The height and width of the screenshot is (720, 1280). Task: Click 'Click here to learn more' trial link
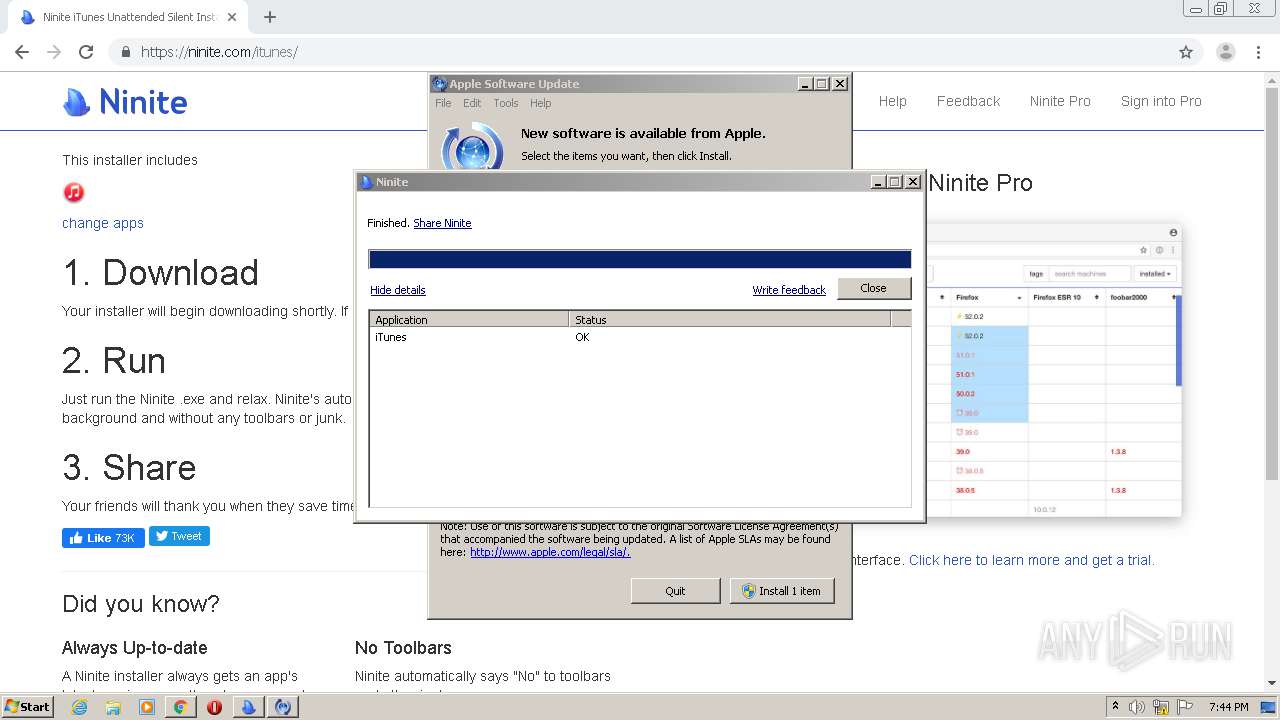pyautogui.click(x=1031, y=560)
